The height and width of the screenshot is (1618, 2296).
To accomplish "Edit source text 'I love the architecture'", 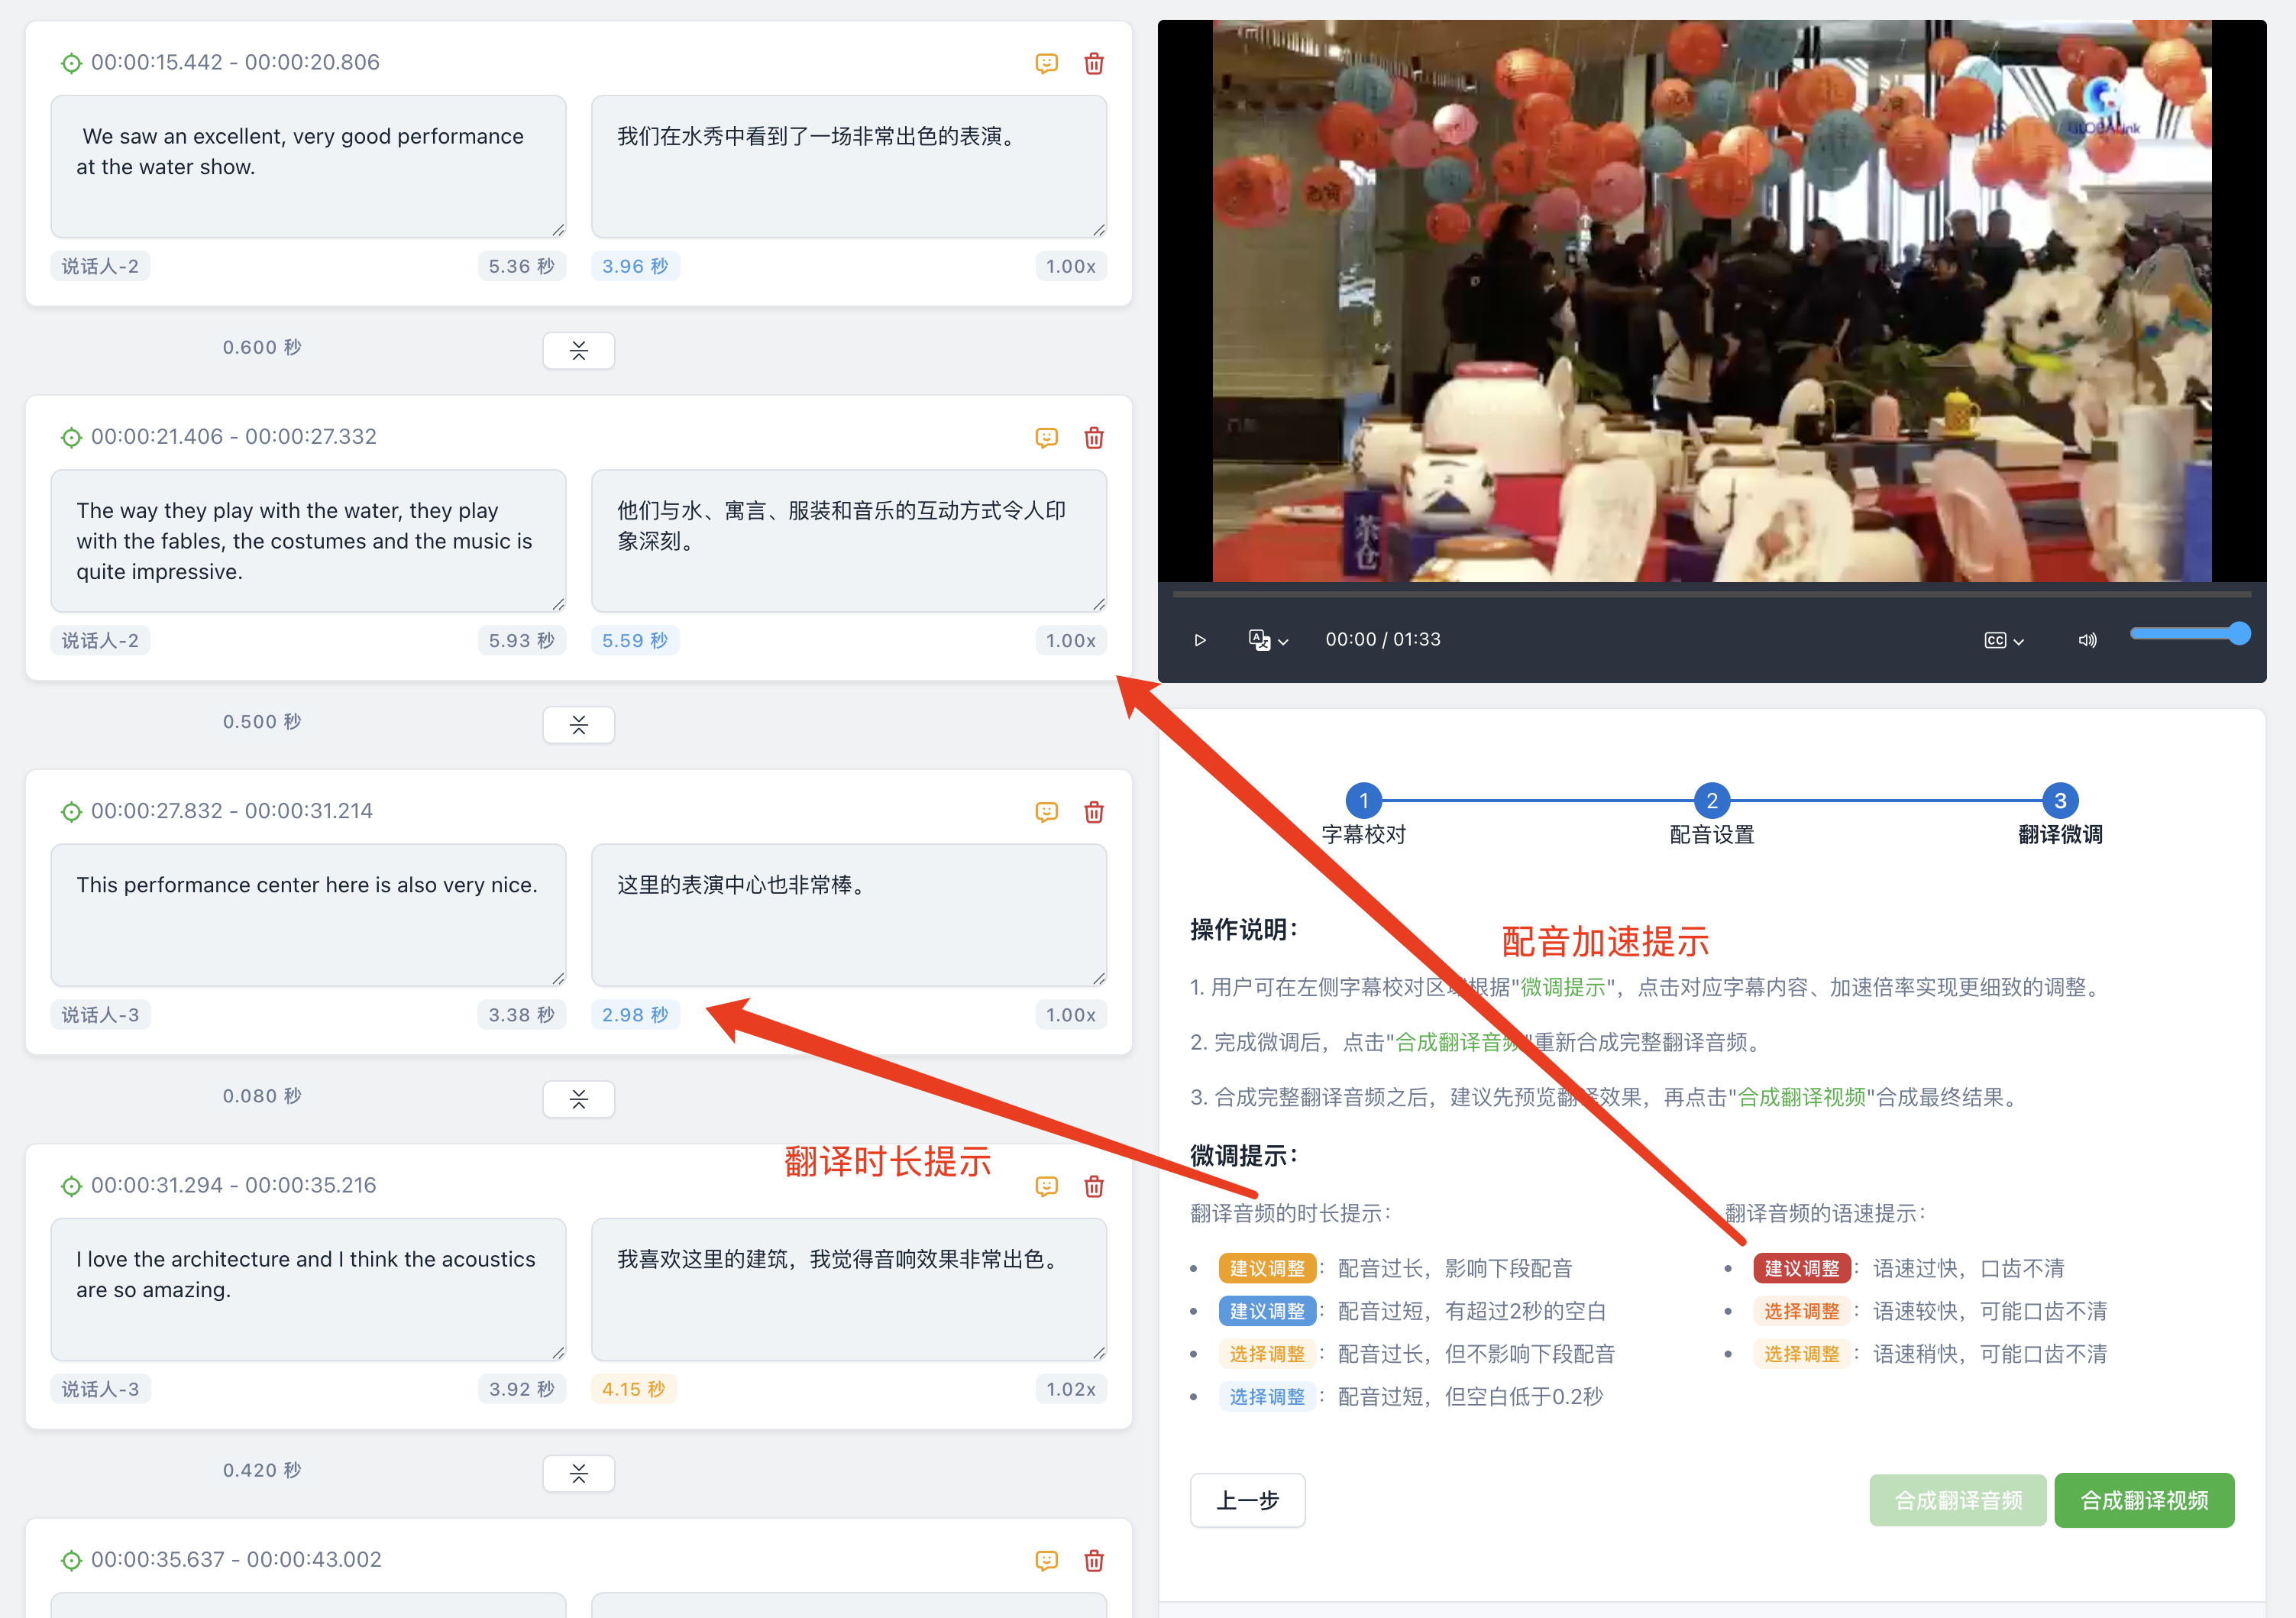I will point(308,1289).
